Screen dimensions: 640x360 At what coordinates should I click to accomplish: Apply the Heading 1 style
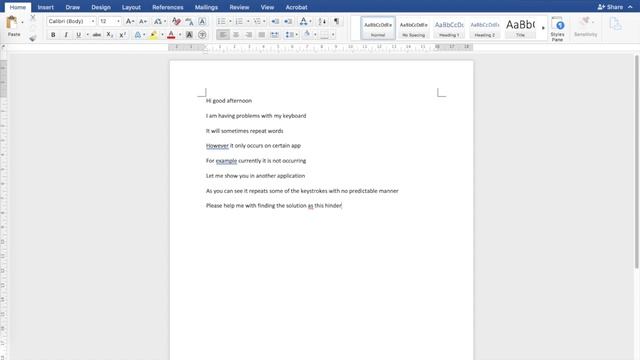449,28
